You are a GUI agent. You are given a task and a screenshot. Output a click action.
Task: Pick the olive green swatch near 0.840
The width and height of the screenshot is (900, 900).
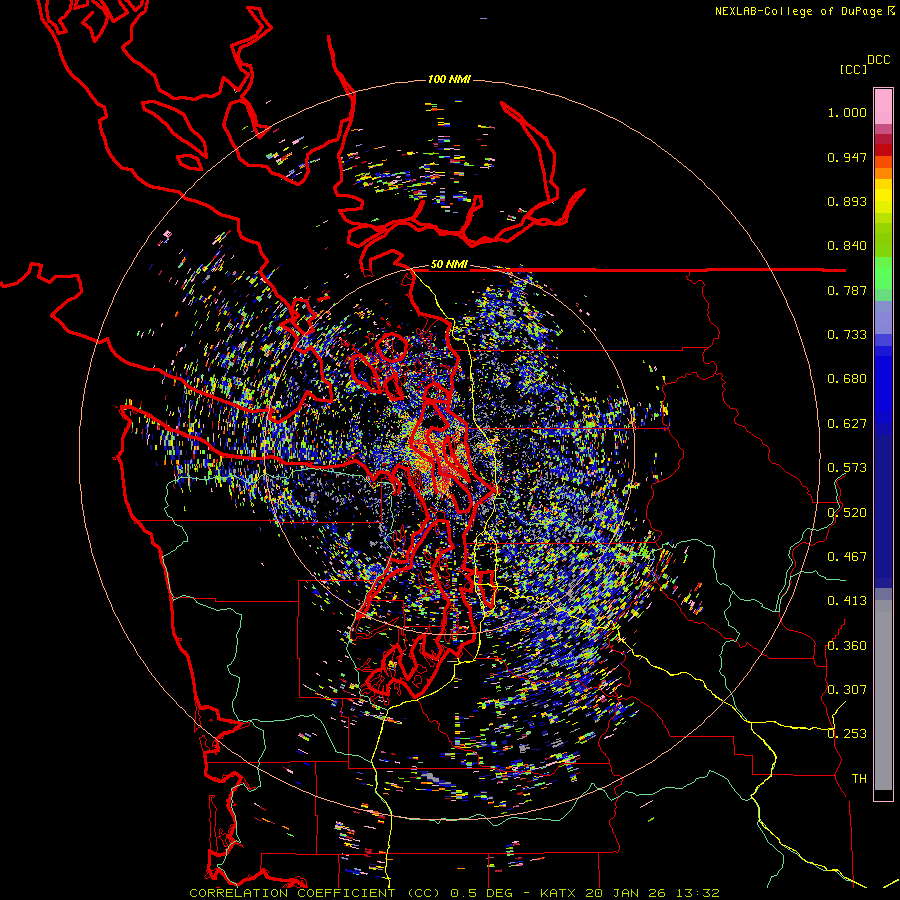click(883, 239)
